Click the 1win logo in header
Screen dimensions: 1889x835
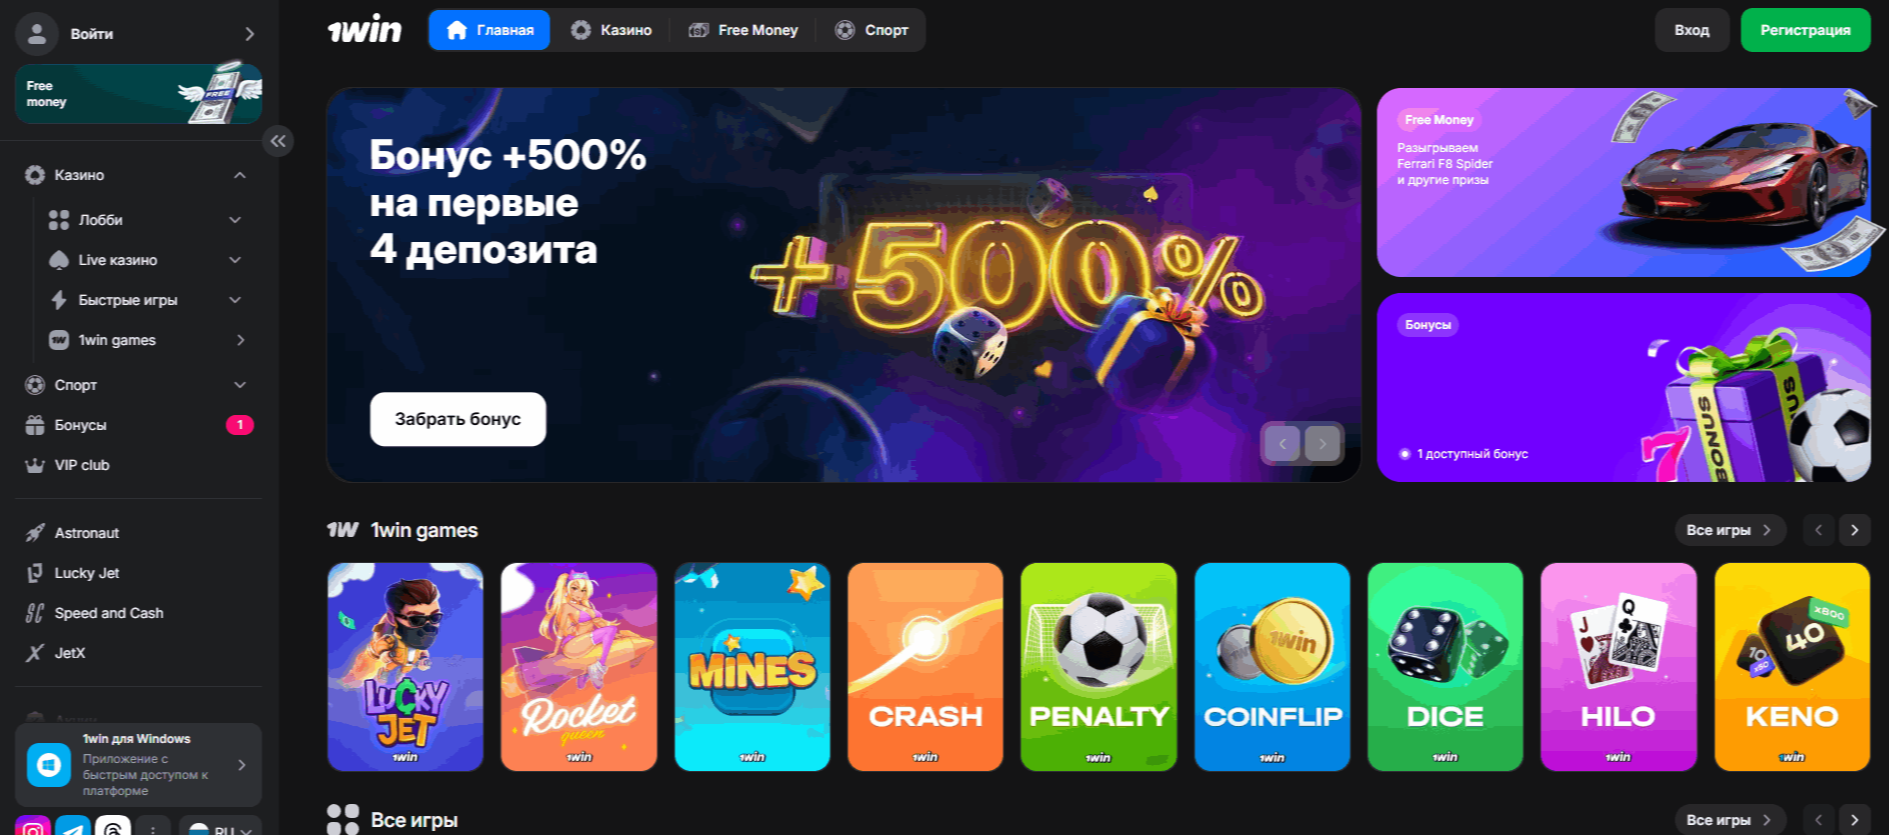pos(365,30)
